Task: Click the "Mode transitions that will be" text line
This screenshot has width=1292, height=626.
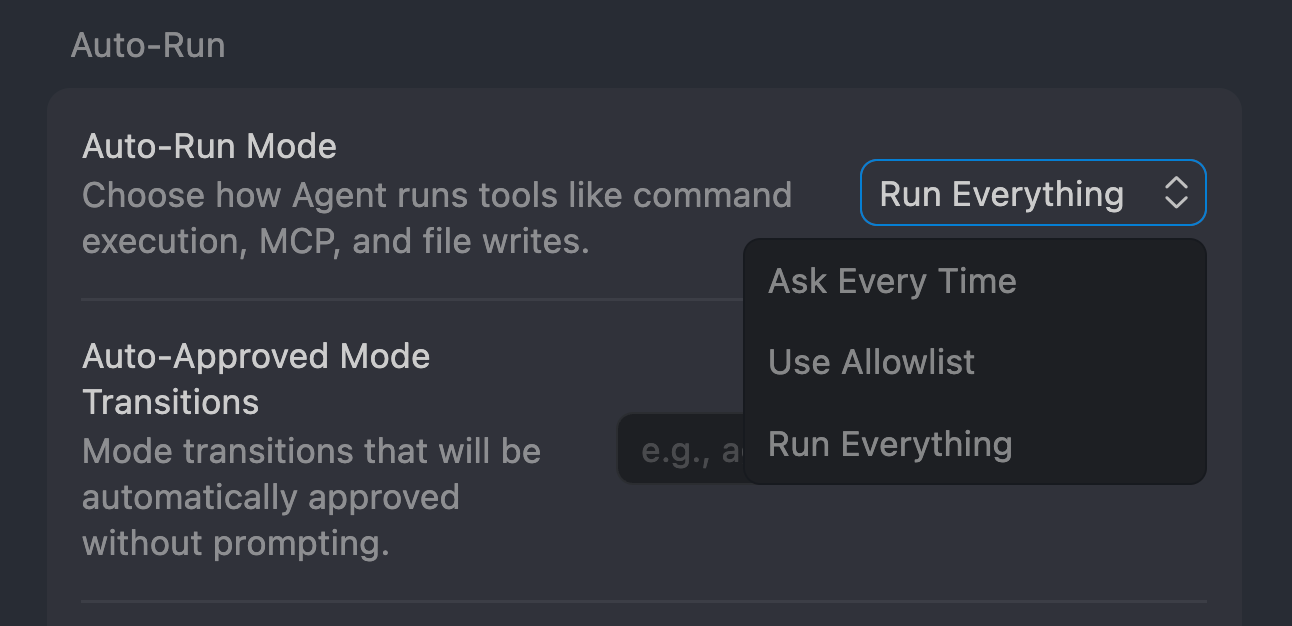Action: click(x=311, y=451)
